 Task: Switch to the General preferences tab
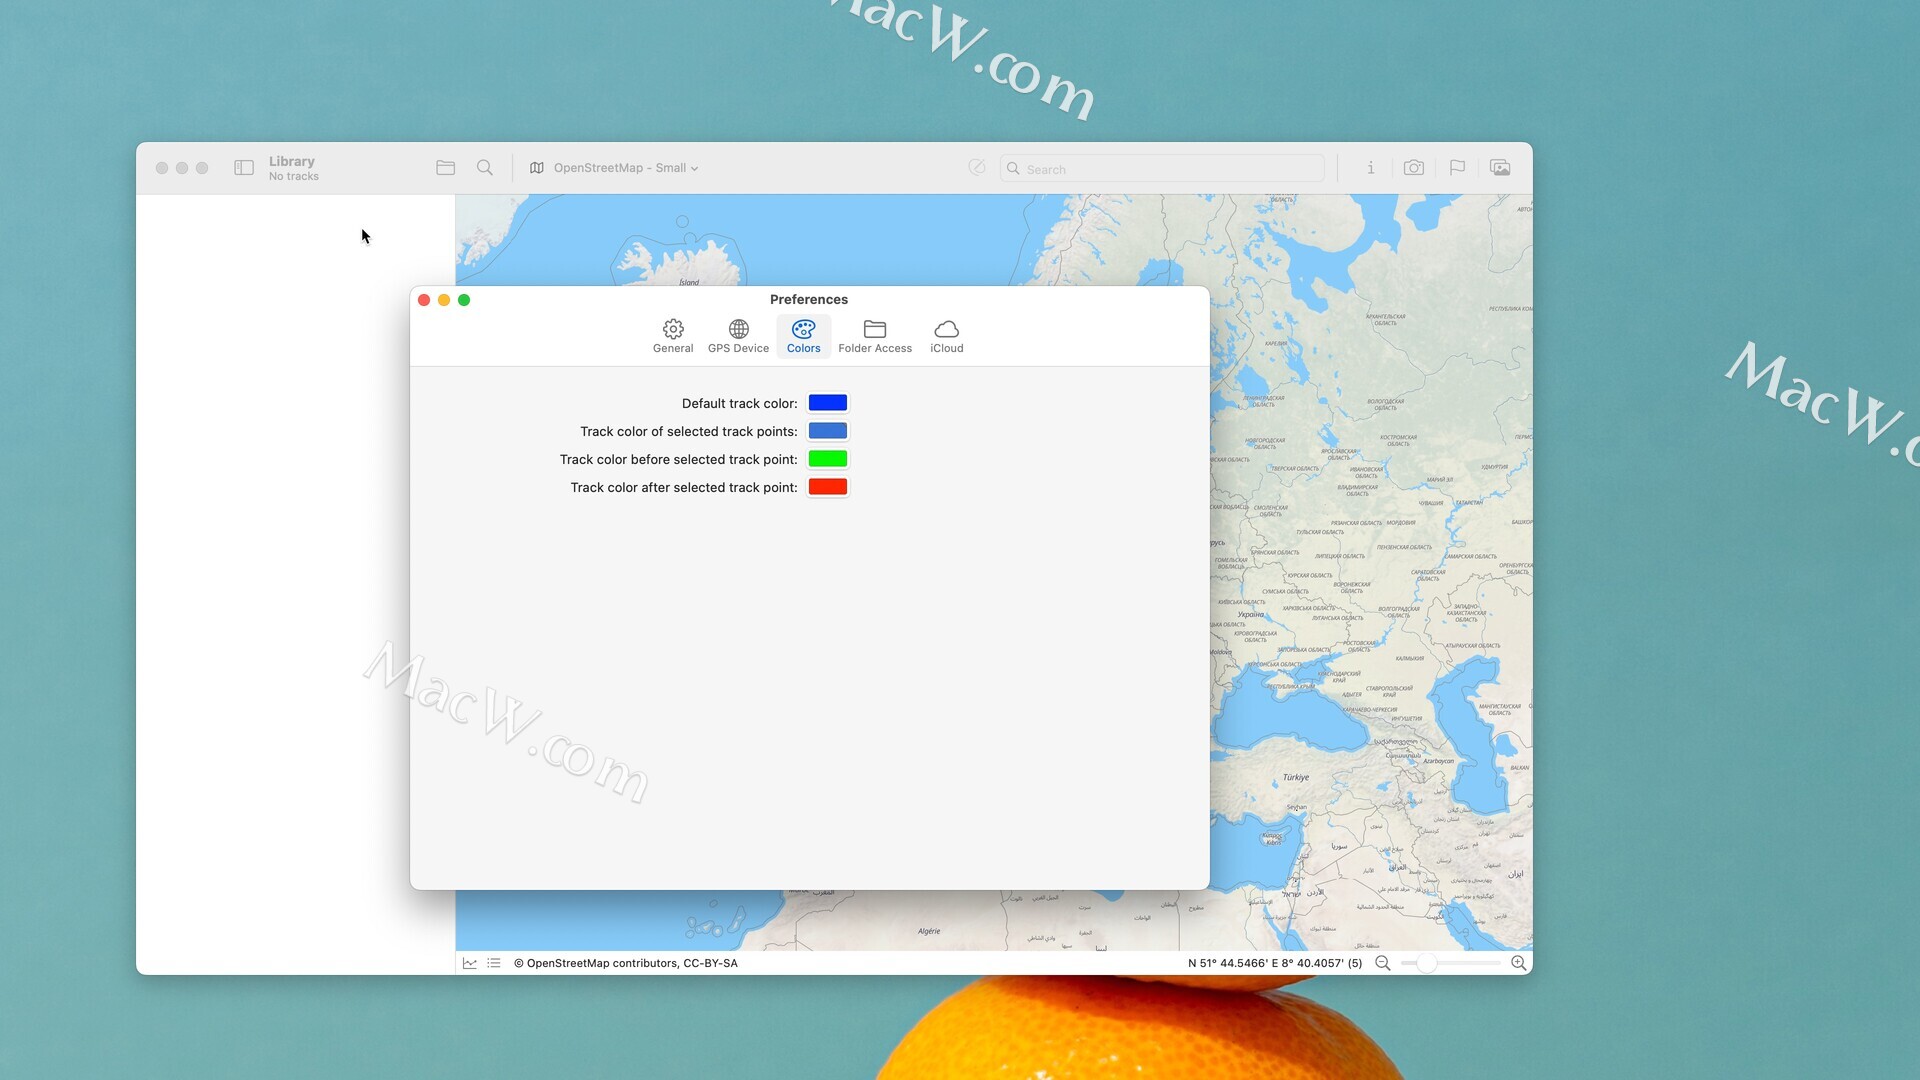tap(673, 336)
